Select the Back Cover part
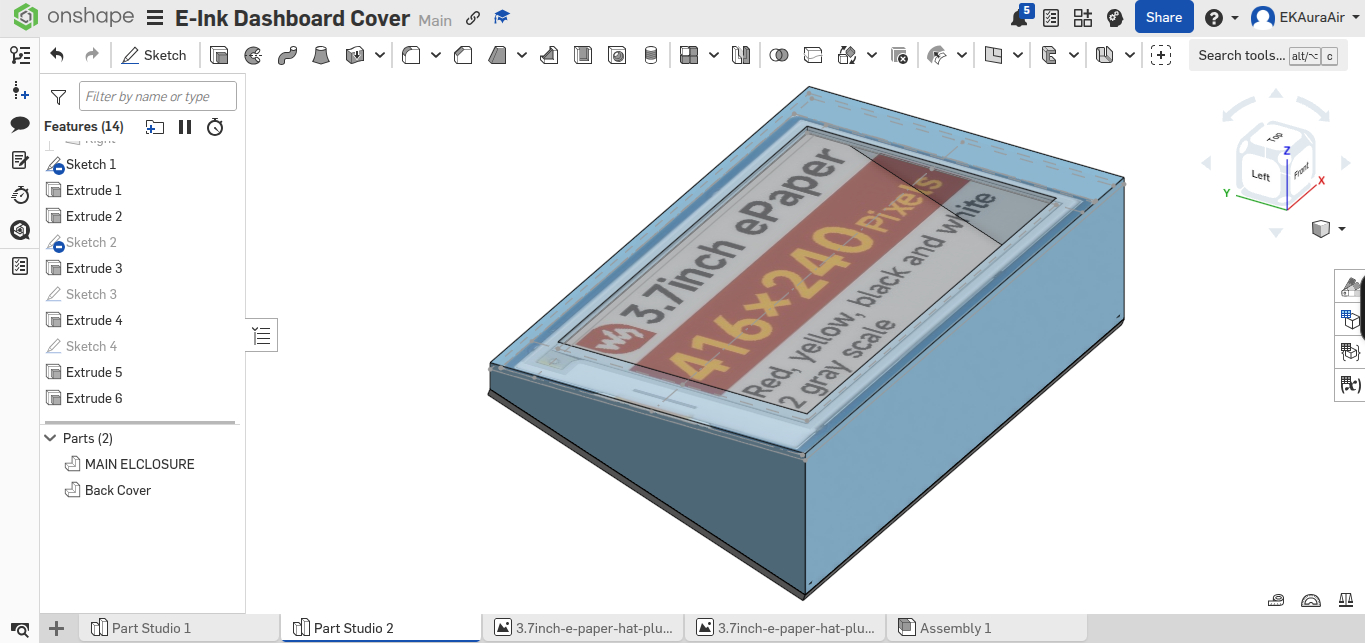The height and width of the screenshot is (643, 1365). pos(118,490)
